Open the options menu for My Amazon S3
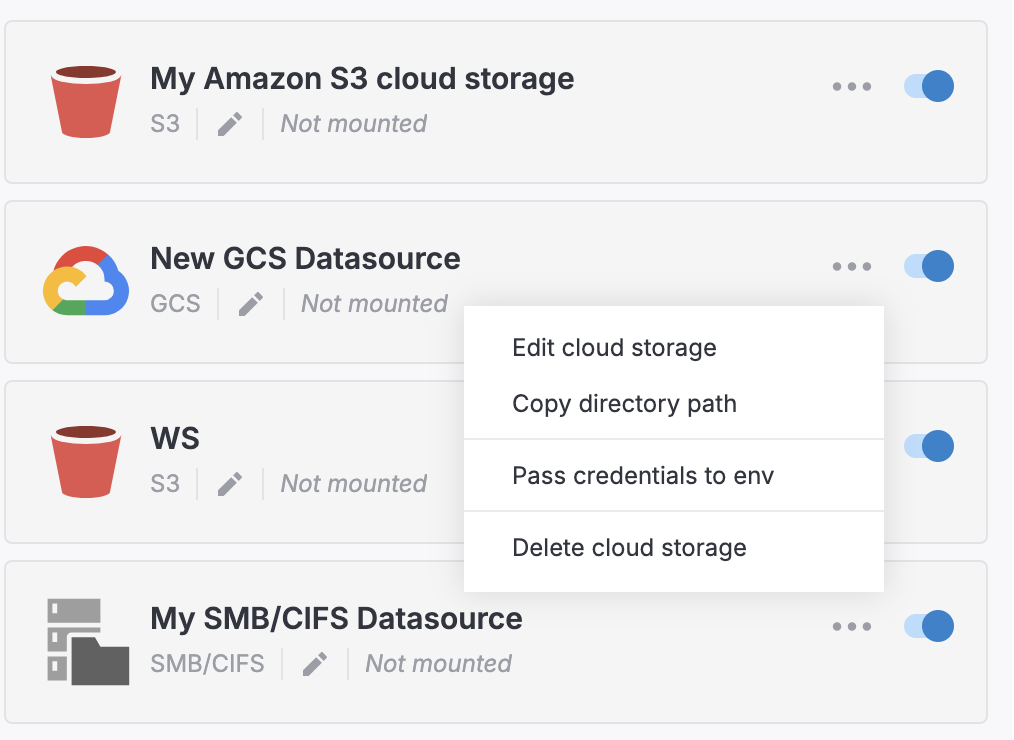This screenshot has height=740, width=1014. coord(851,87)
